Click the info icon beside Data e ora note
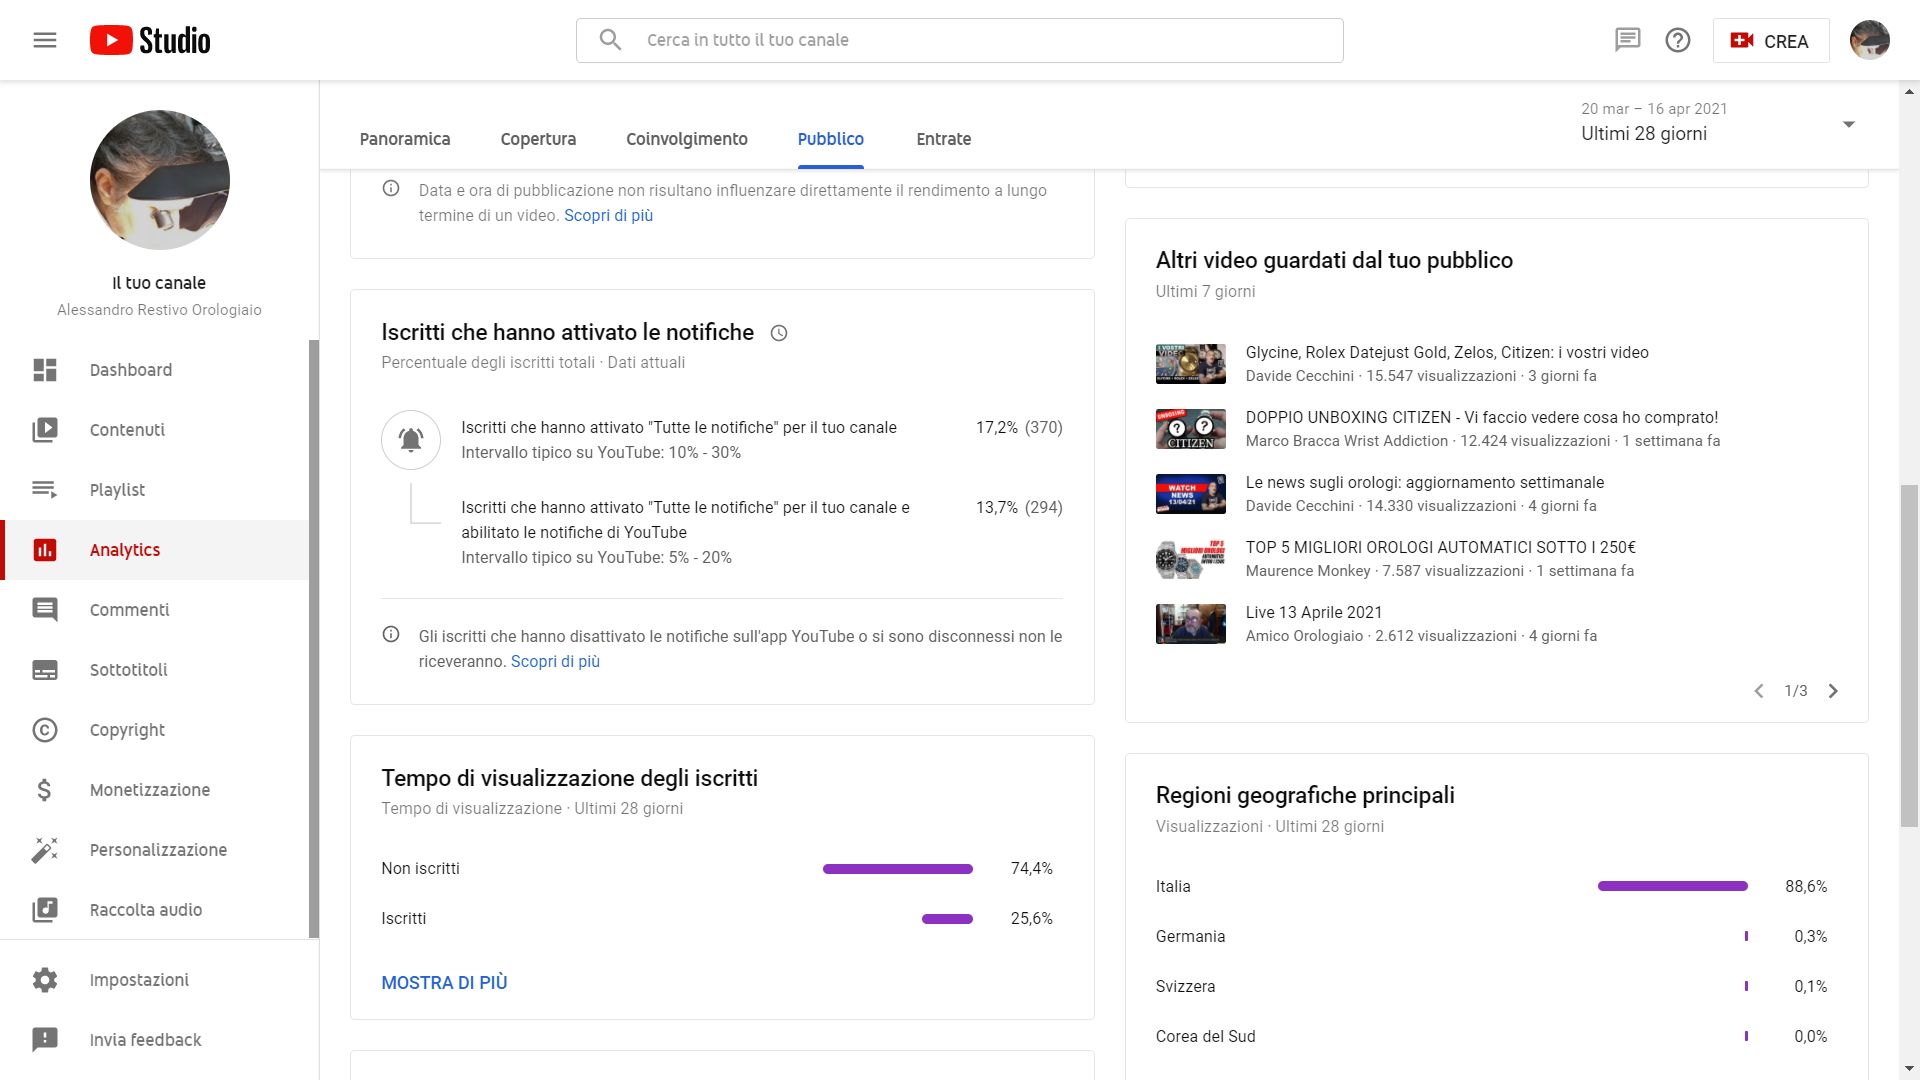1920x1080 pixels. [x=391, y=189]
